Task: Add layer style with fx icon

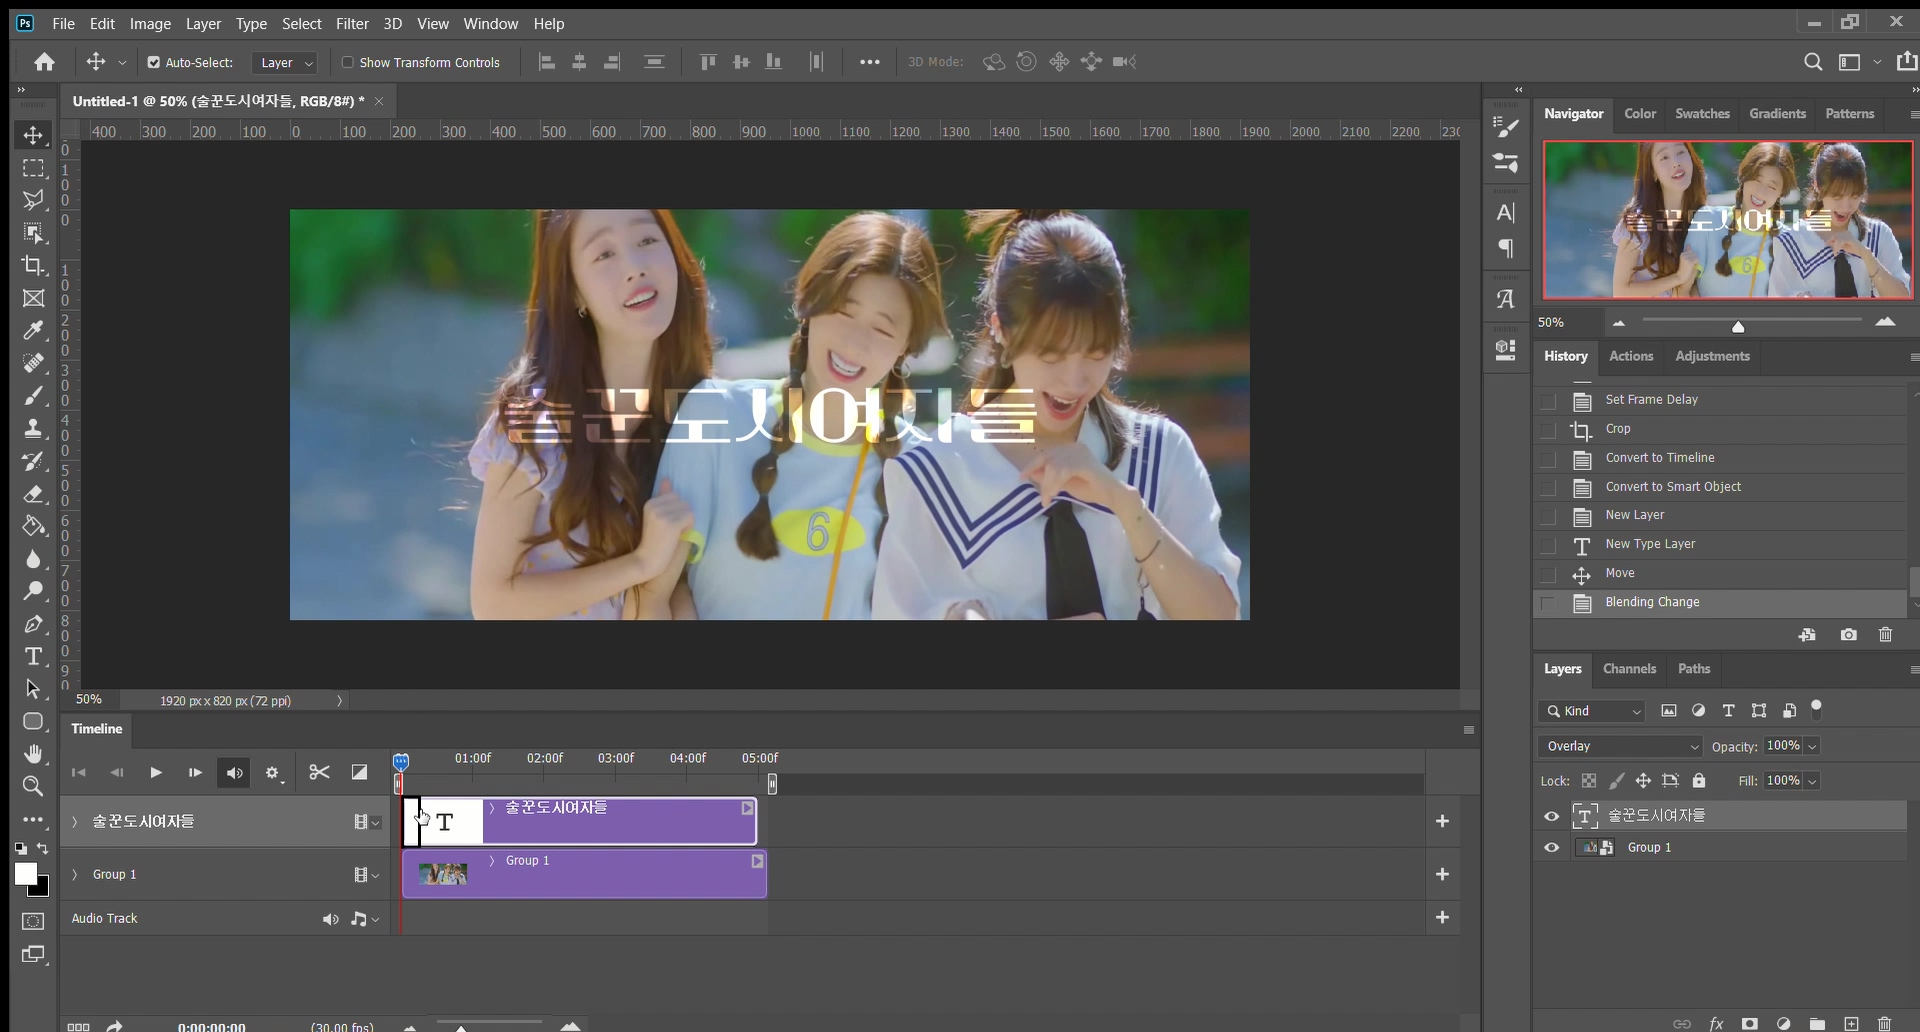Action: 1716,1023
